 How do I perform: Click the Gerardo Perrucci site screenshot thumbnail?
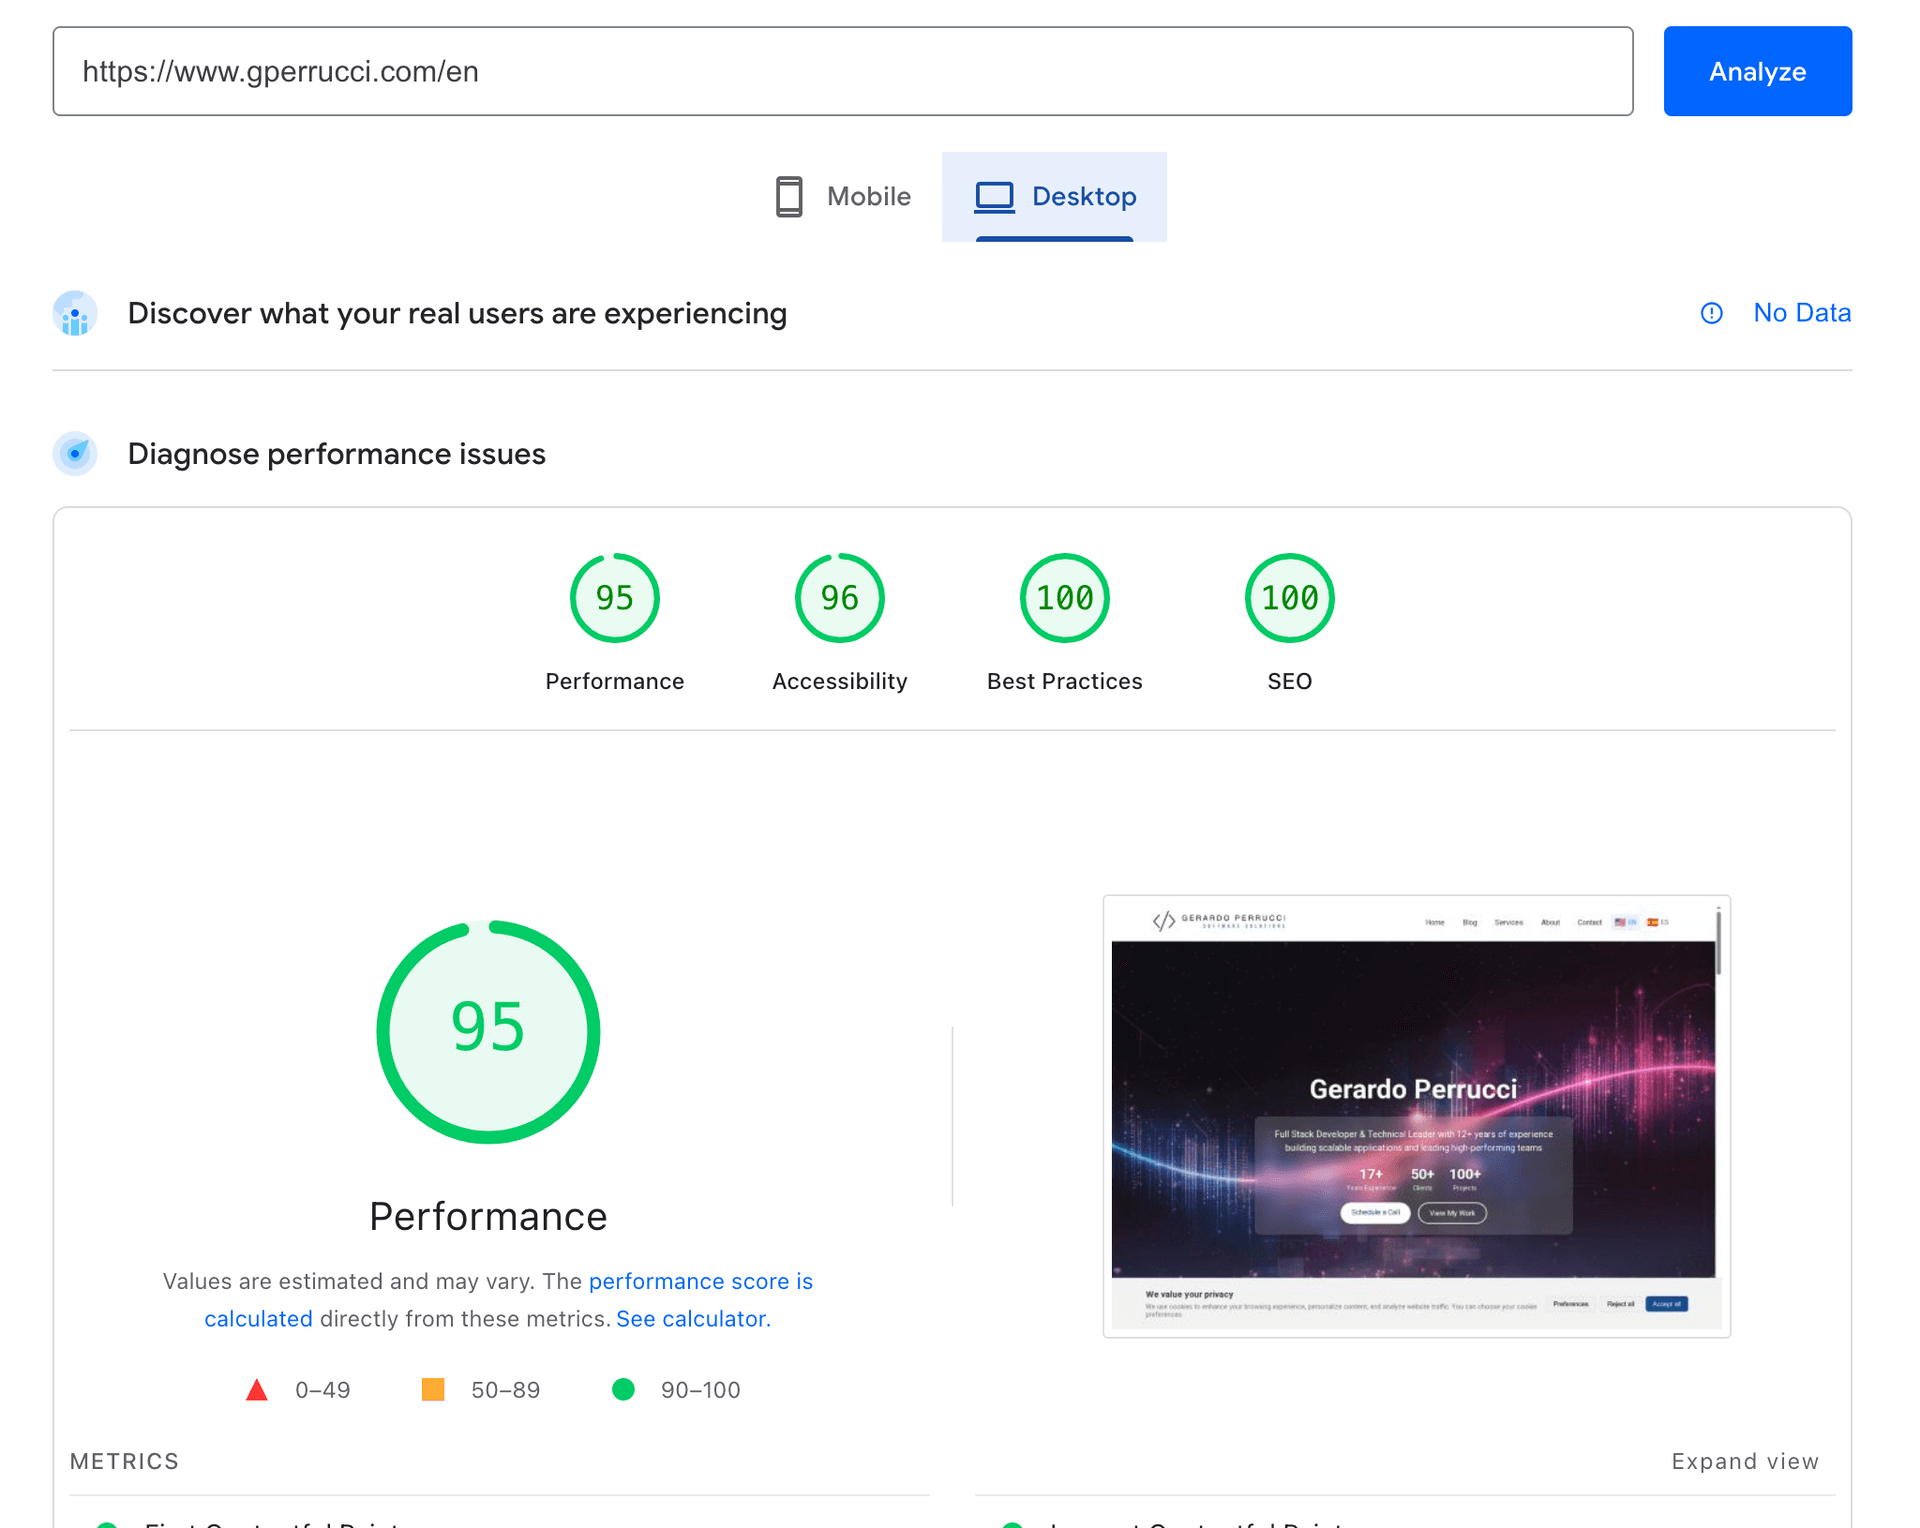tap(1416, 1115)
